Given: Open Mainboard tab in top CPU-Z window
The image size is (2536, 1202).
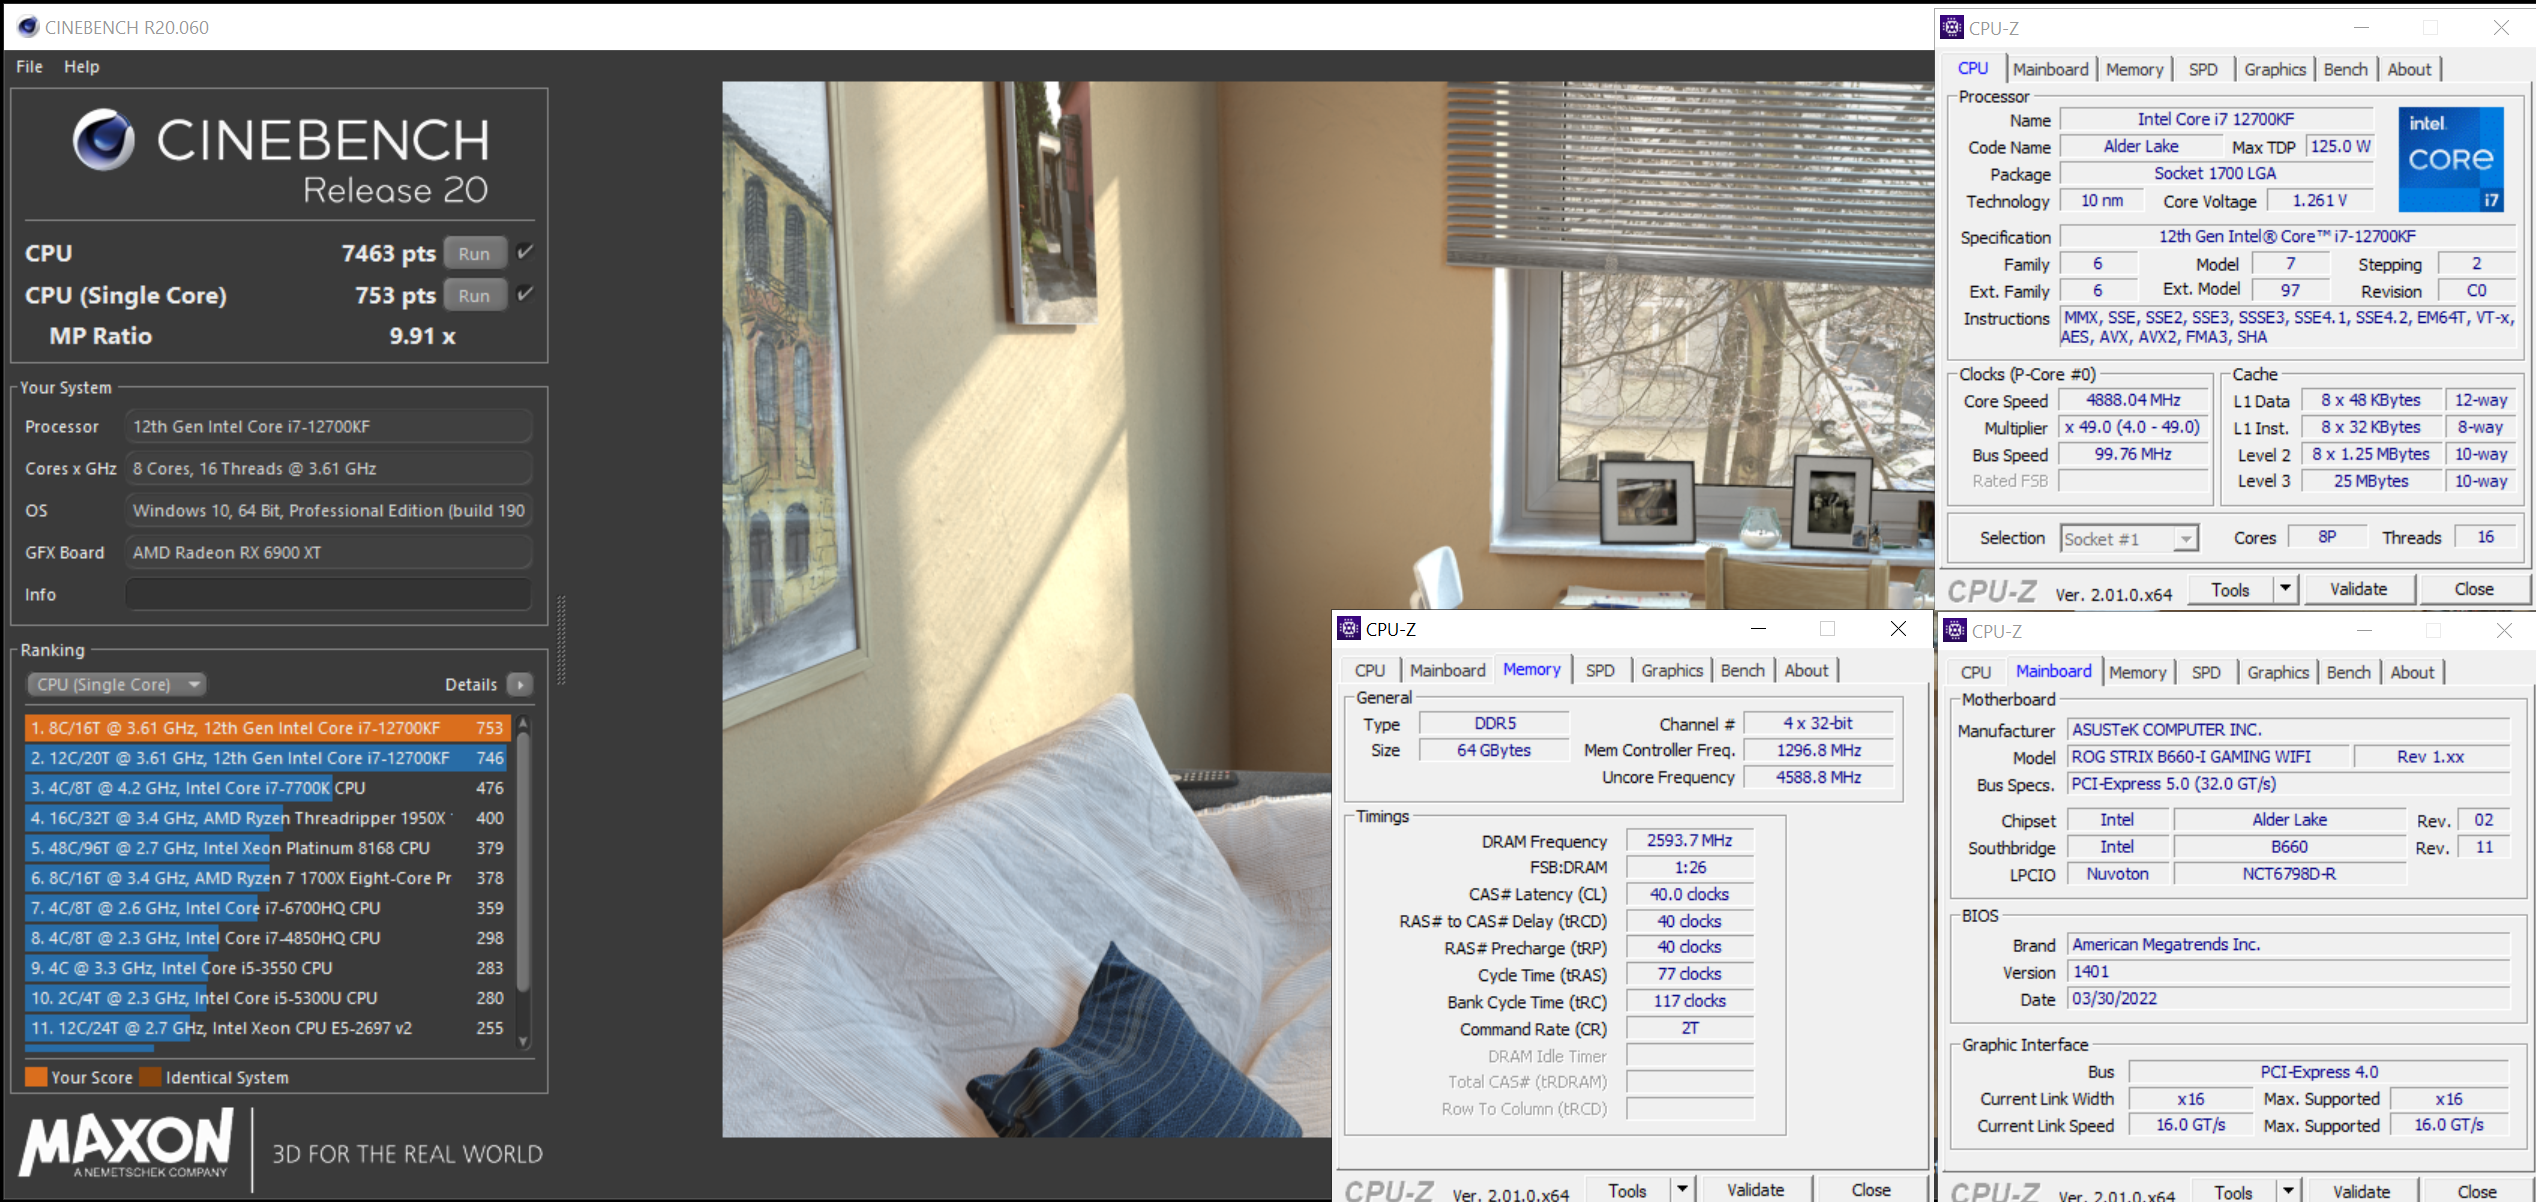Looking at the screenshot, I should click(2050, 69).
